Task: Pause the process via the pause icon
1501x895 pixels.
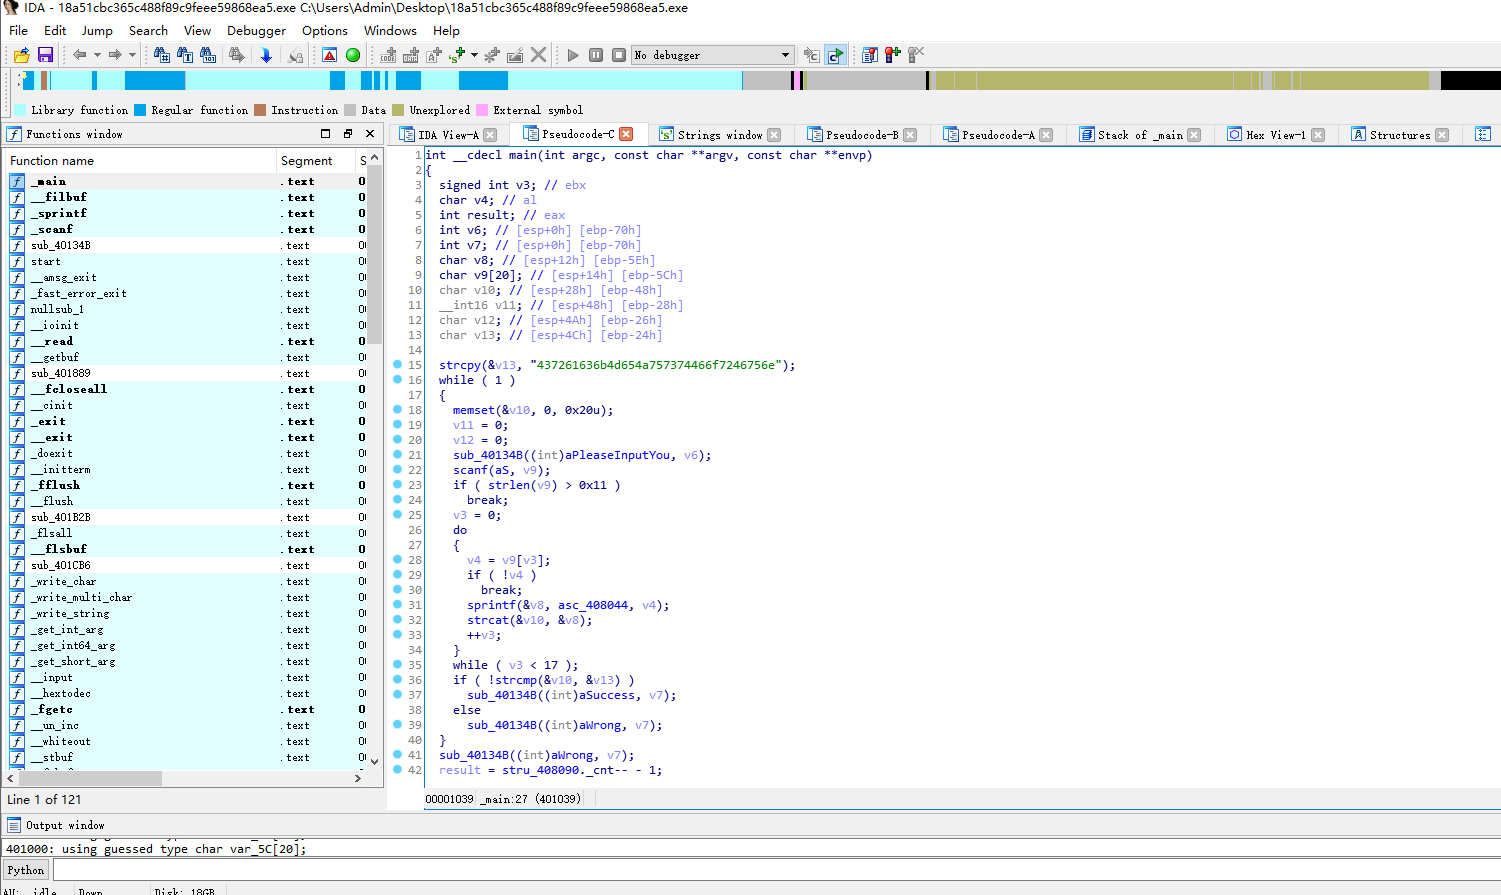Action: (596, 55)
